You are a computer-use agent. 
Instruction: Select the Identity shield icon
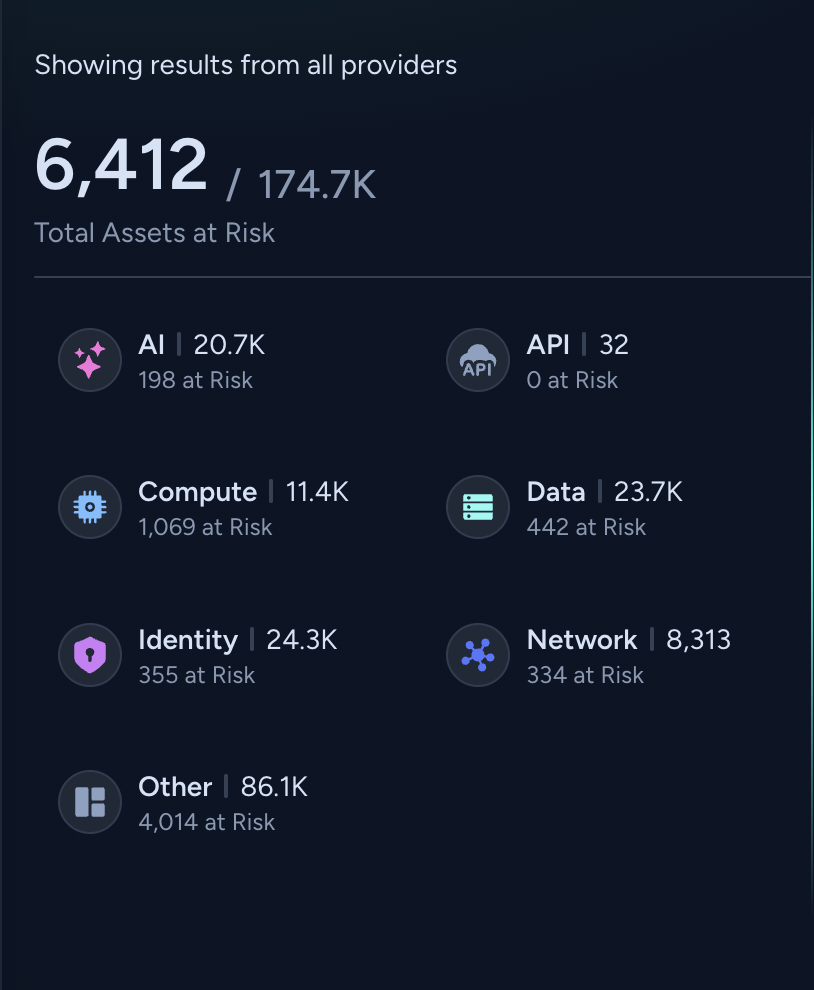pyautogui.click(x=90, y=654)
